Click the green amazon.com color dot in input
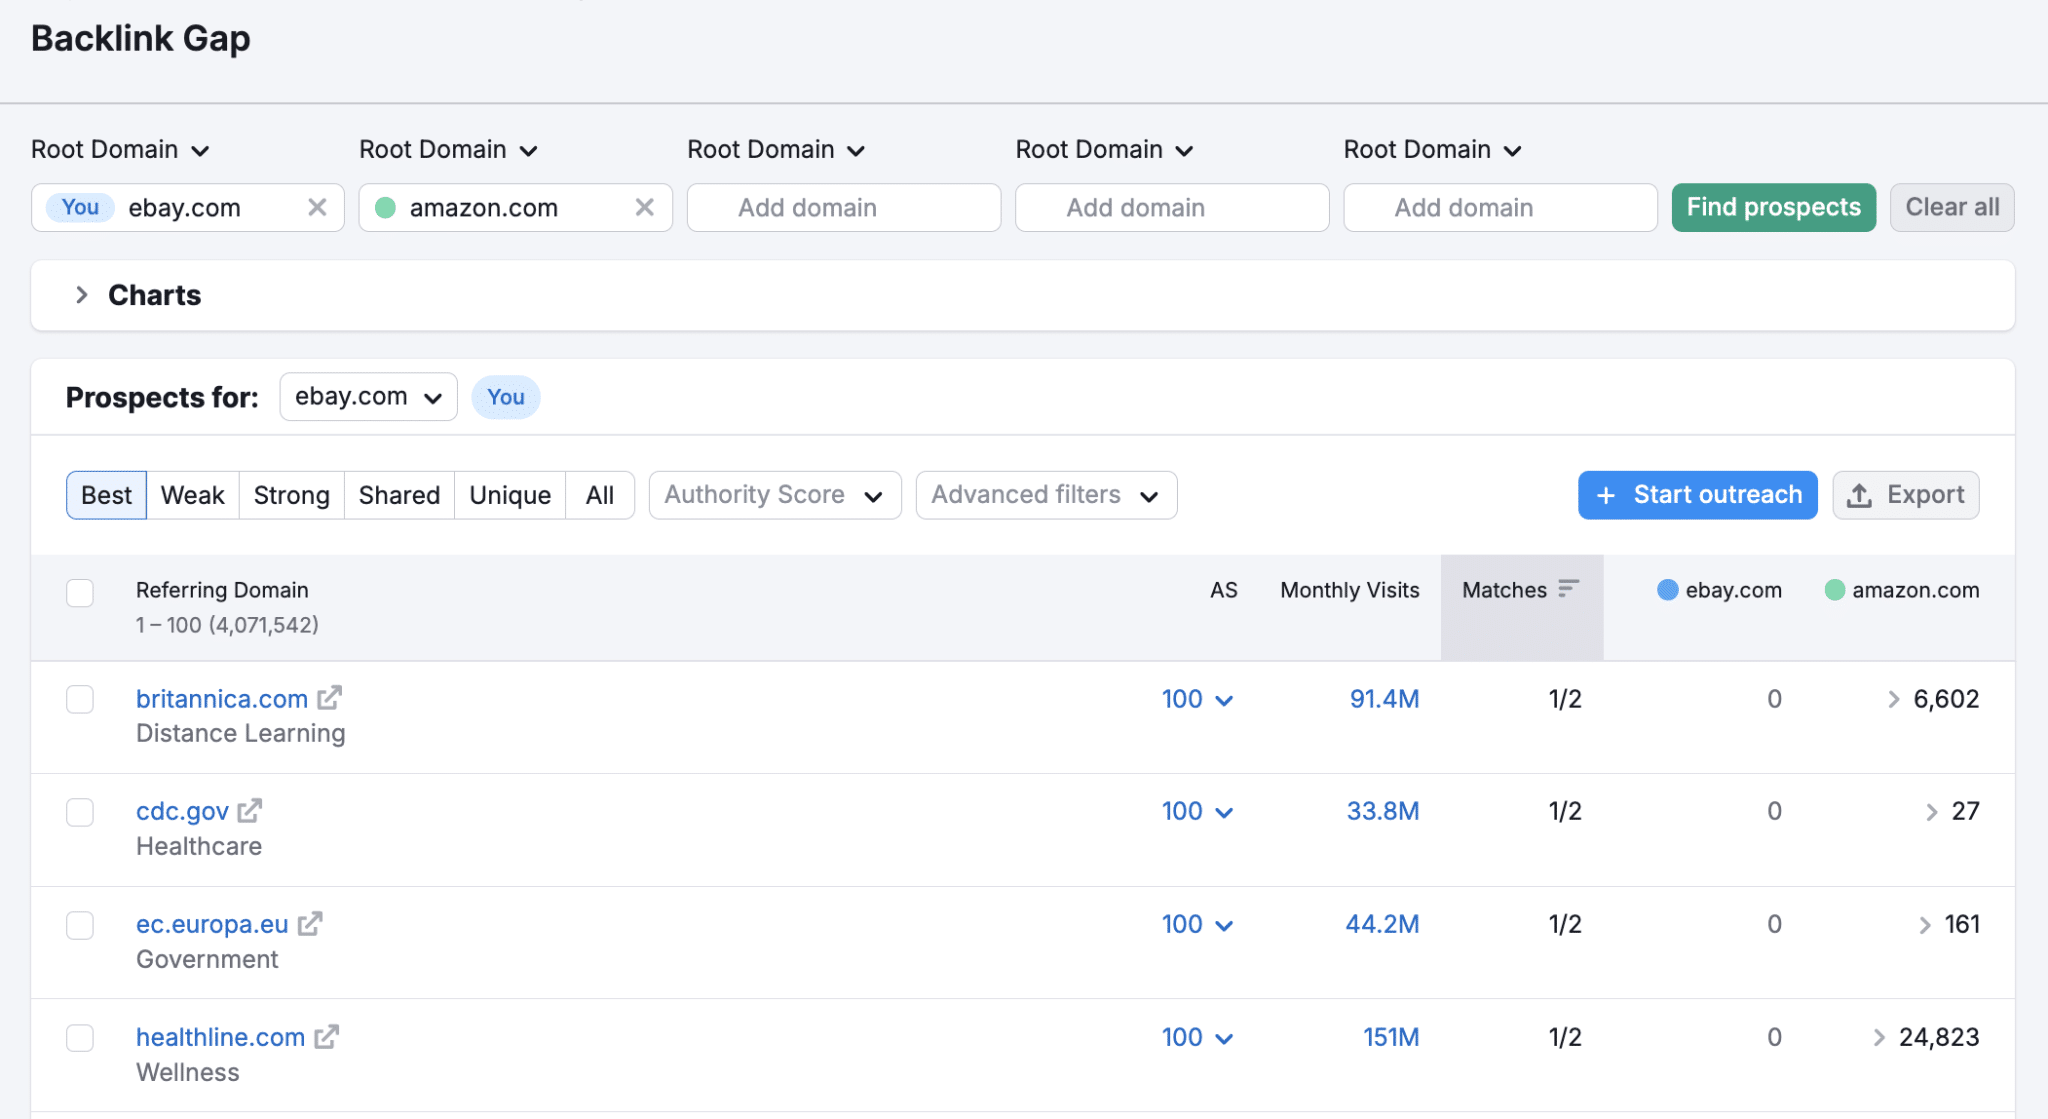 pos(385,207)
